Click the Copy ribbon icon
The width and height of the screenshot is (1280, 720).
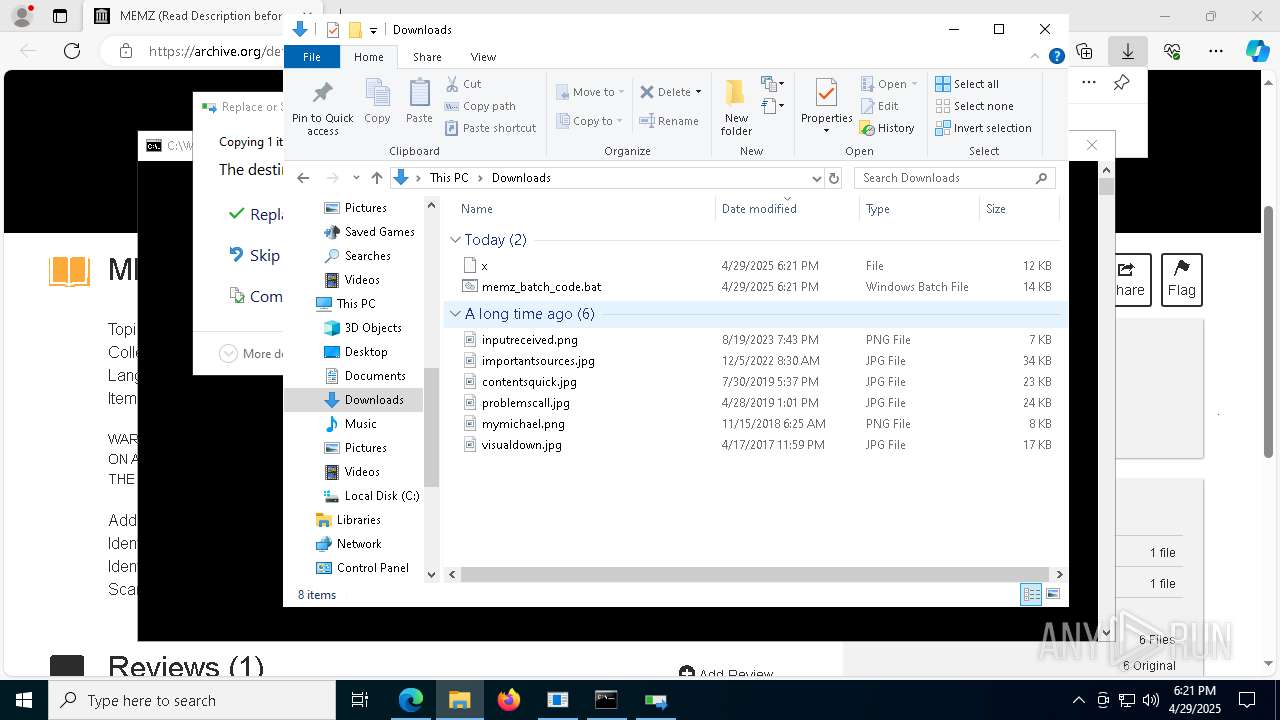(377, 102)
